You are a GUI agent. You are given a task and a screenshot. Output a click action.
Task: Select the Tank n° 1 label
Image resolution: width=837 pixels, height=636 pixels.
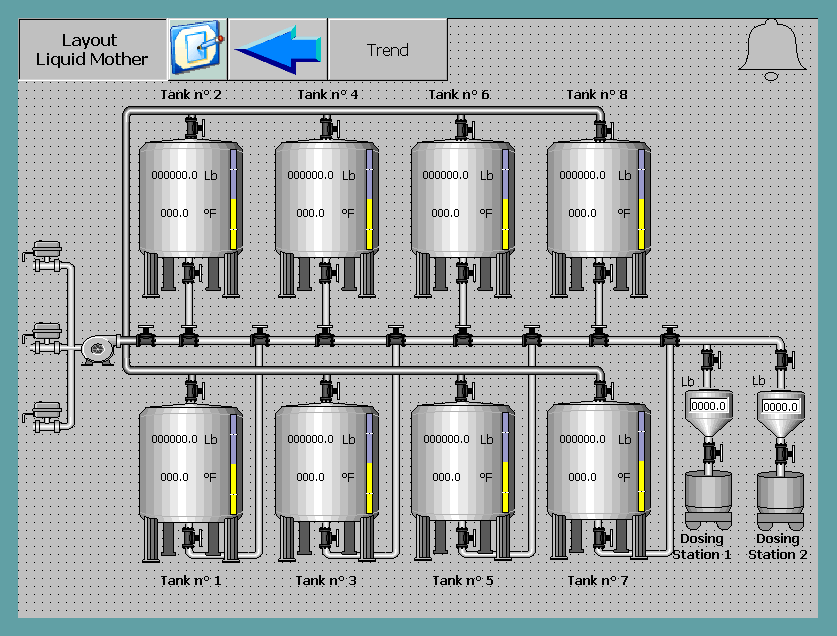191,580
